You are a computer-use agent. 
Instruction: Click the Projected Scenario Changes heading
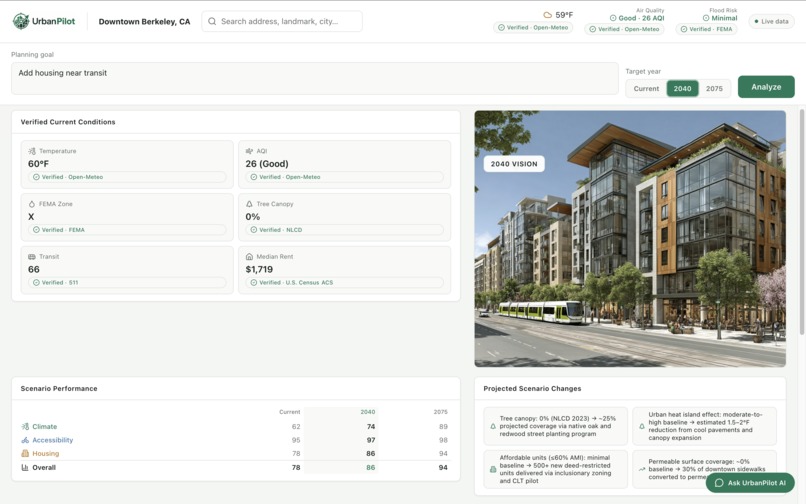[x=532, y=389]
